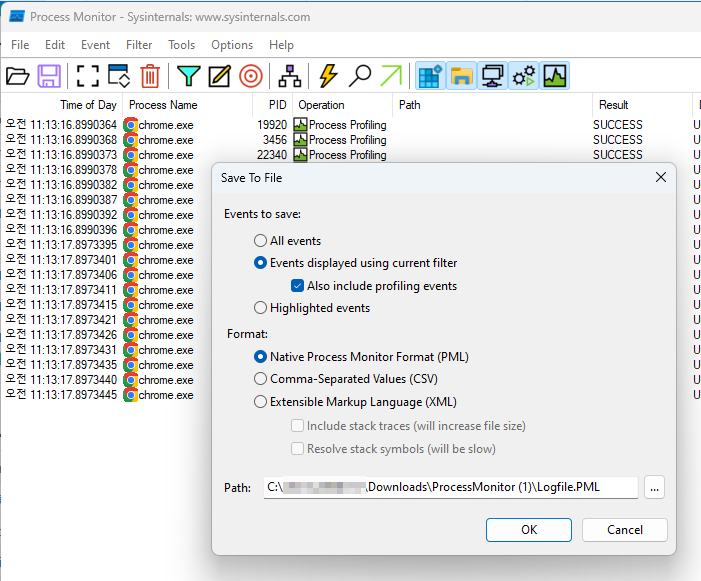Select the event row at 11:13:16.8990364
Image resolution: width=701 pixels, height=581 pixels.
pyautogui.click(x=350, y=125)
